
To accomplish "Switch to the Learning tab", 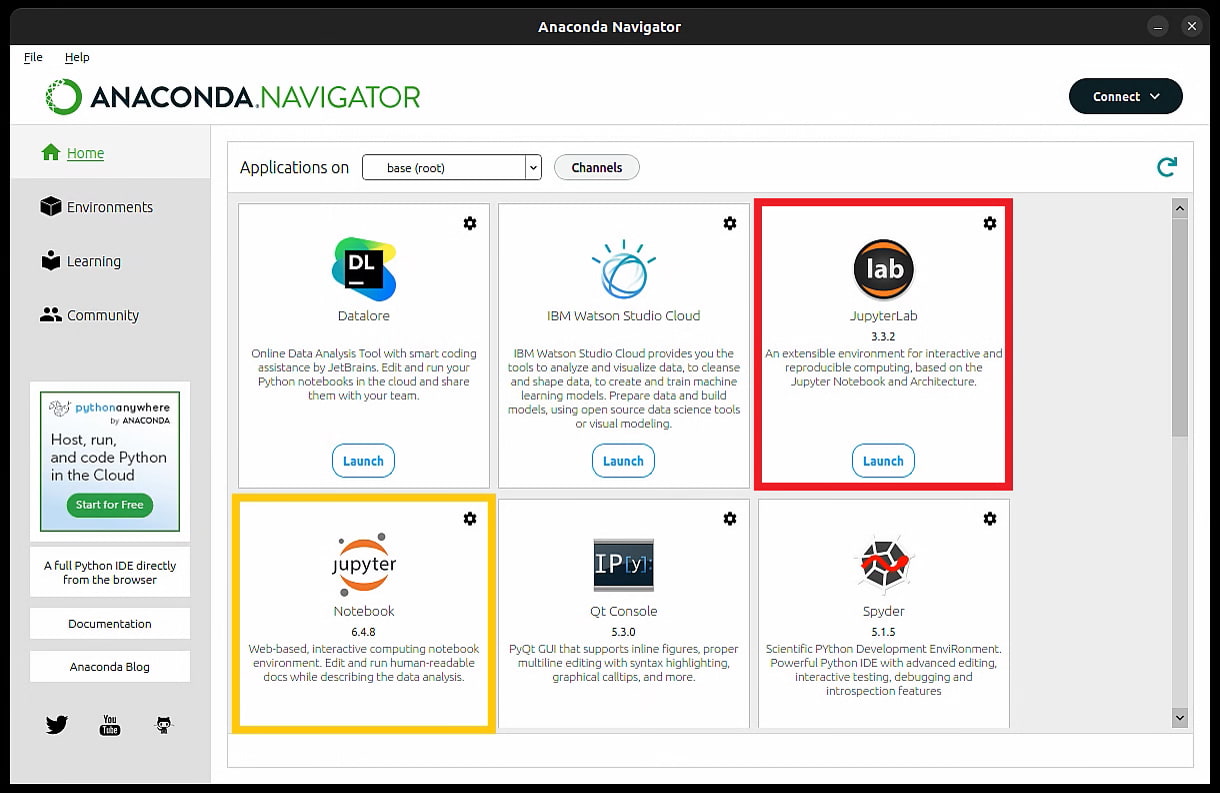I will click(110, 261).
